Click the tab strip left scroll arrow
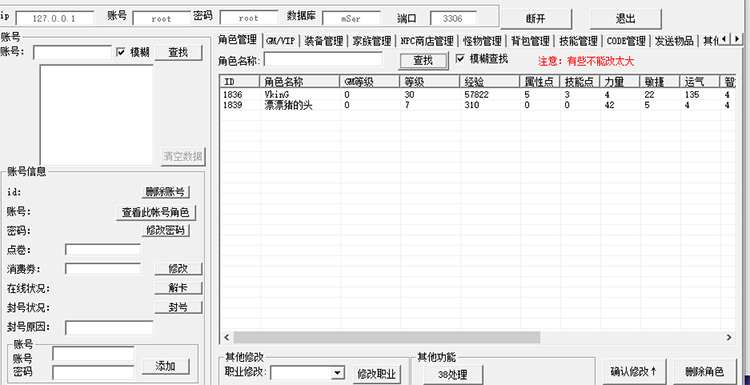 click(x=725, y=38)
